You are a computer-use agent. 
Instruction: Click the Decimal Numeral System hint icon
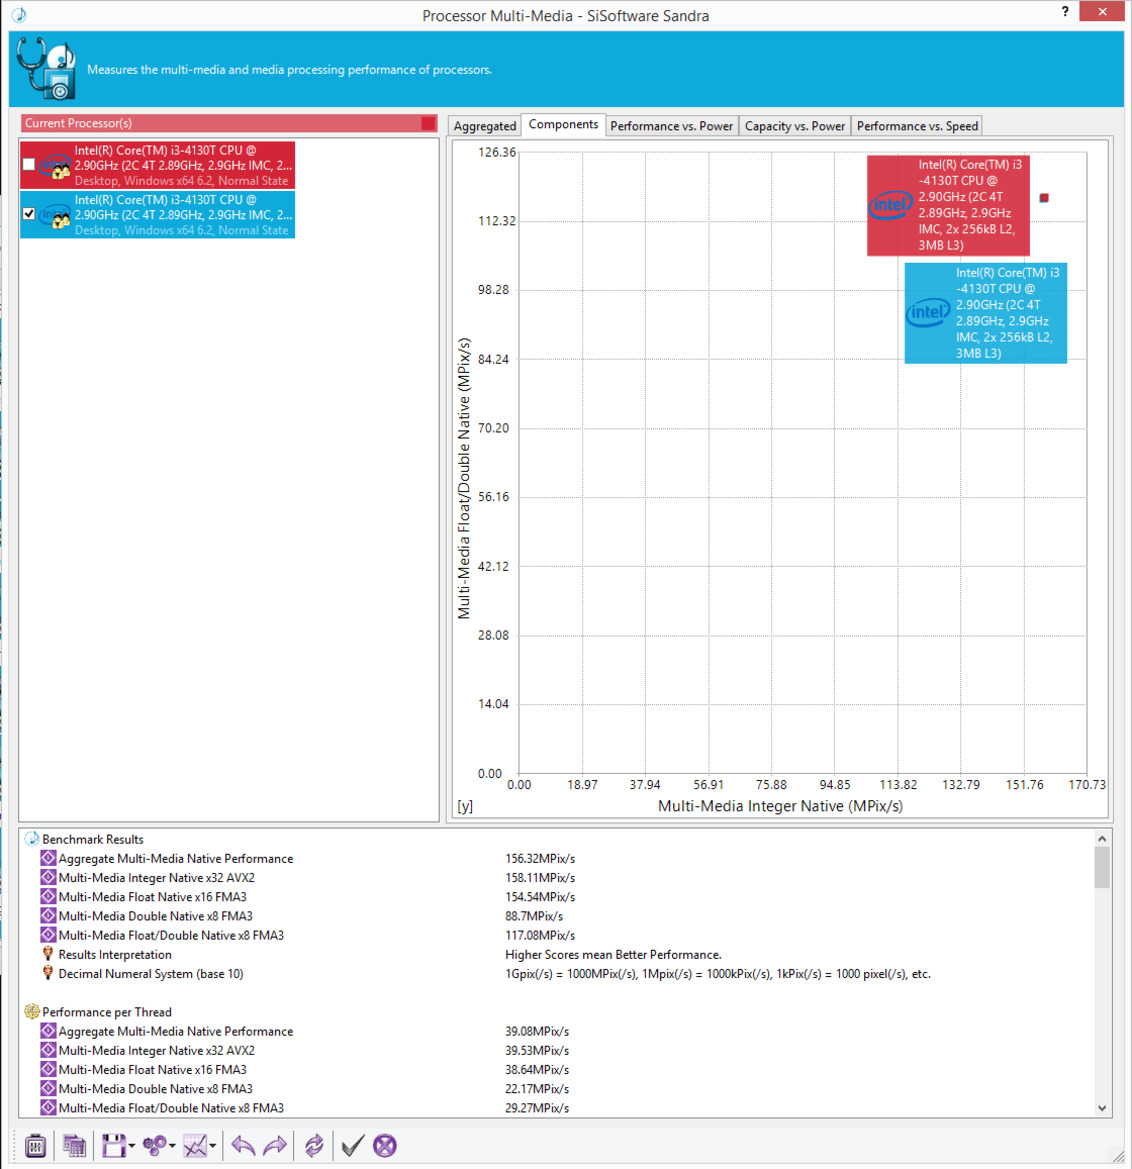[48, 974]
